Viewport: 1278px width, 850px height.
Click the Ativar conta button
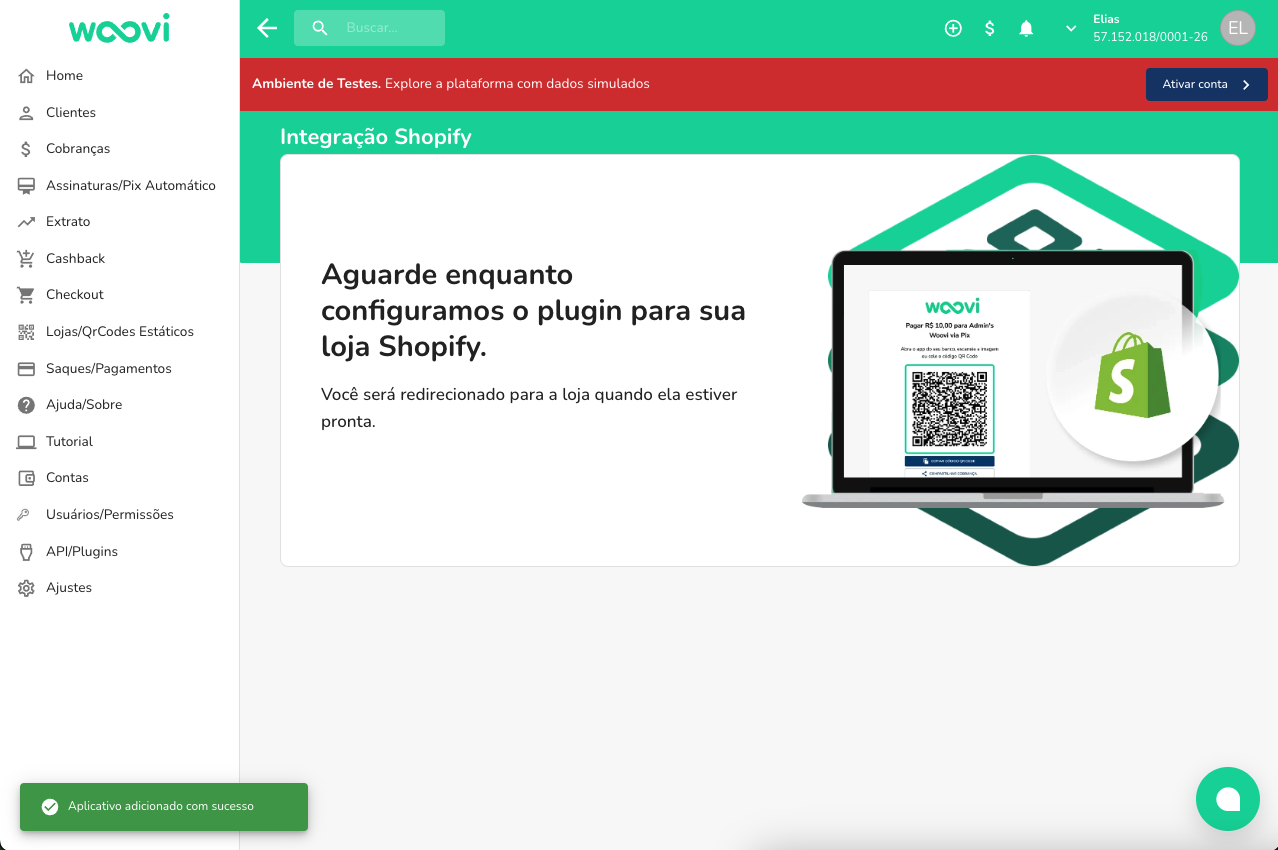[1206, 84]
